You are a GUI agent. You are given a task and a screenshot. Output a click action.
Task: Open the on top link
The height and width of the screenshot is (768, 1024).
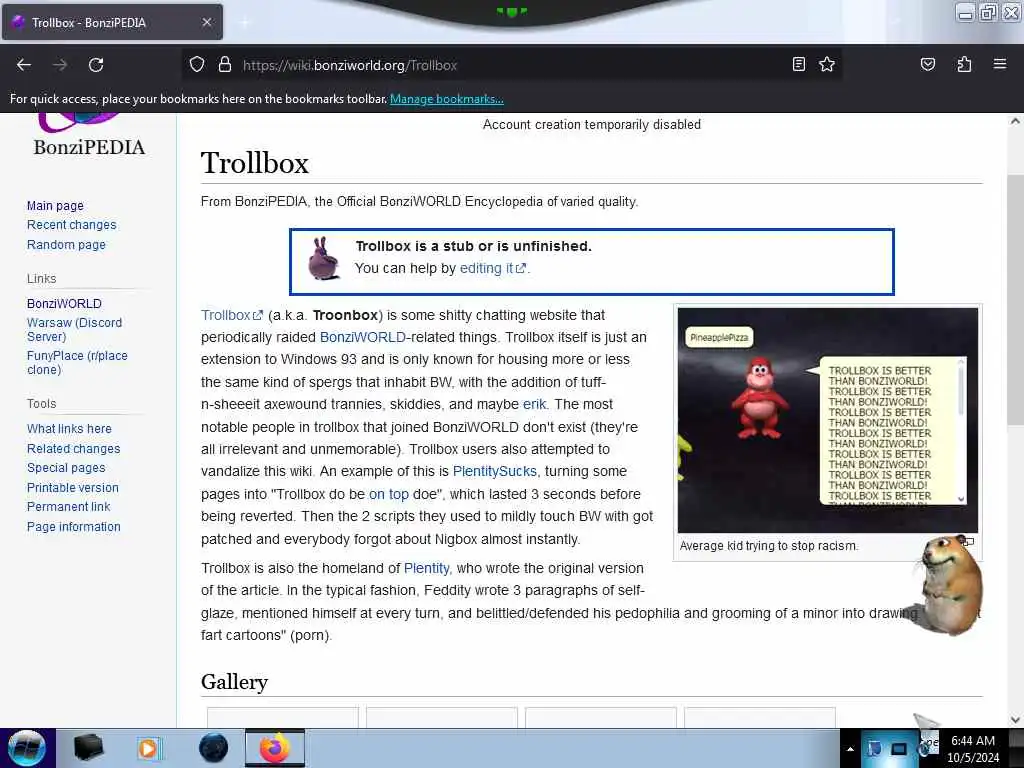(389, 494)
